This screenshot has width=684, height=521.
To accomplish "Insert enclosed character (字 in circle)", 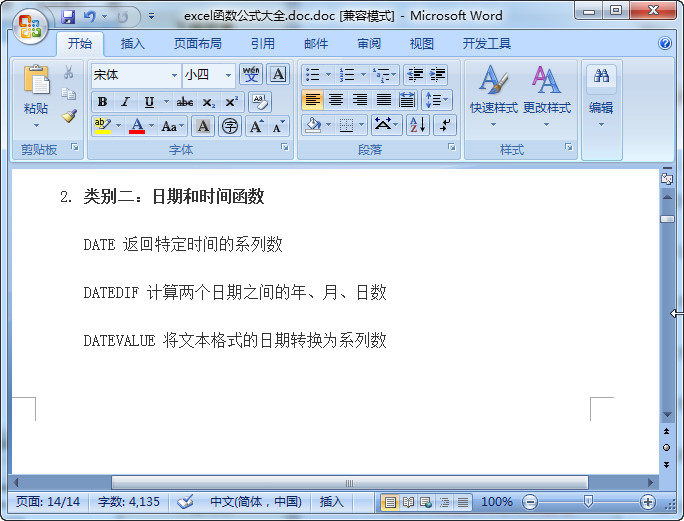I will [229, 127].
